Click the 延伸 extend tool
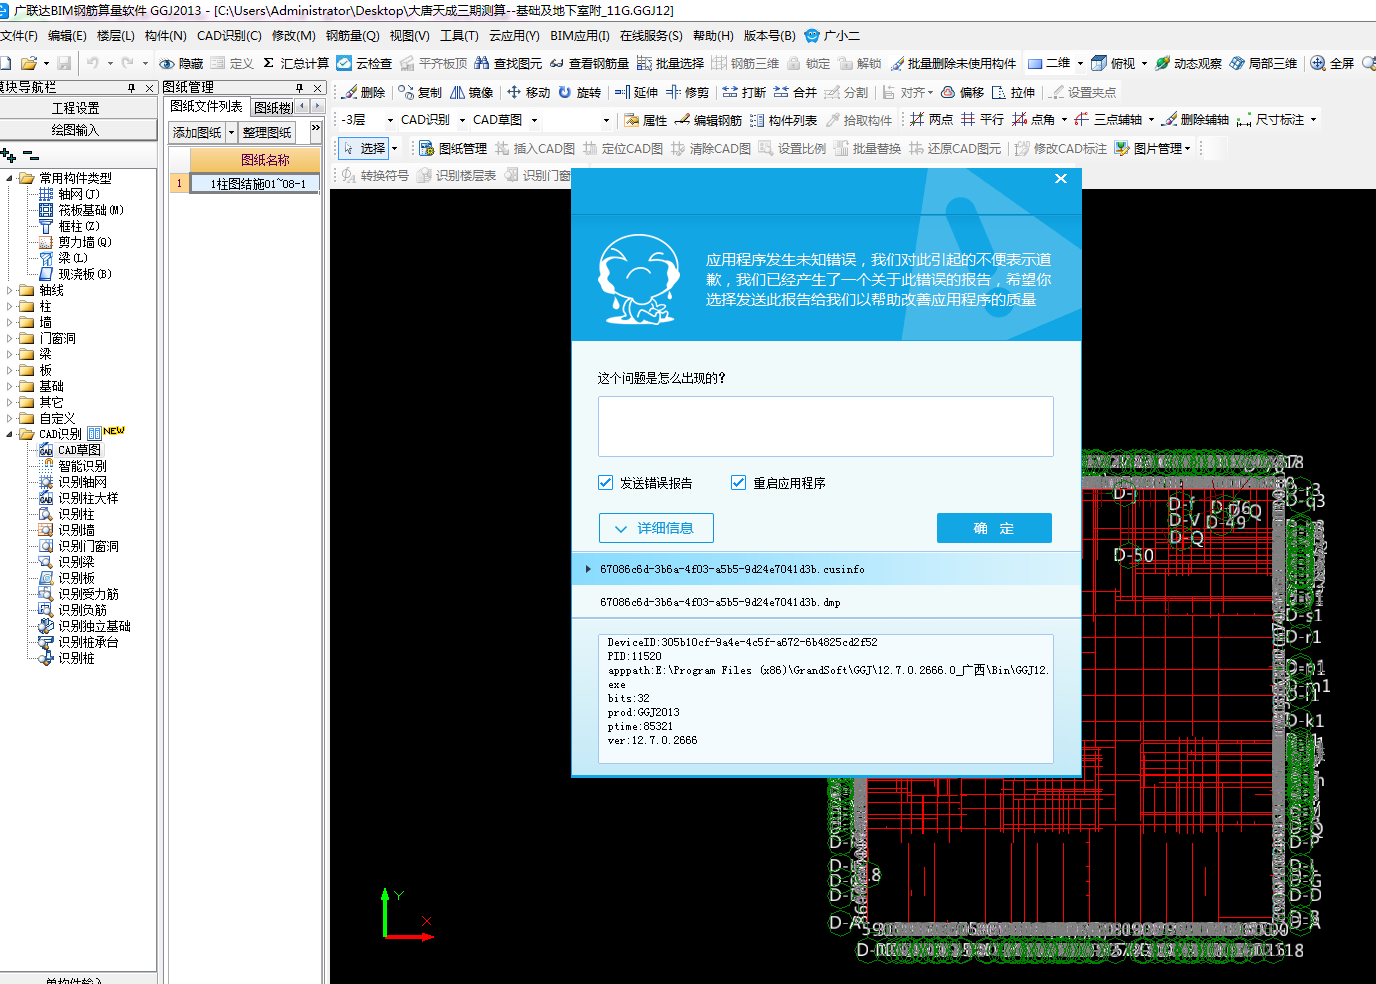Image resolution: width=1376 pixels, height=984 pixels. [x=636, y=92]
